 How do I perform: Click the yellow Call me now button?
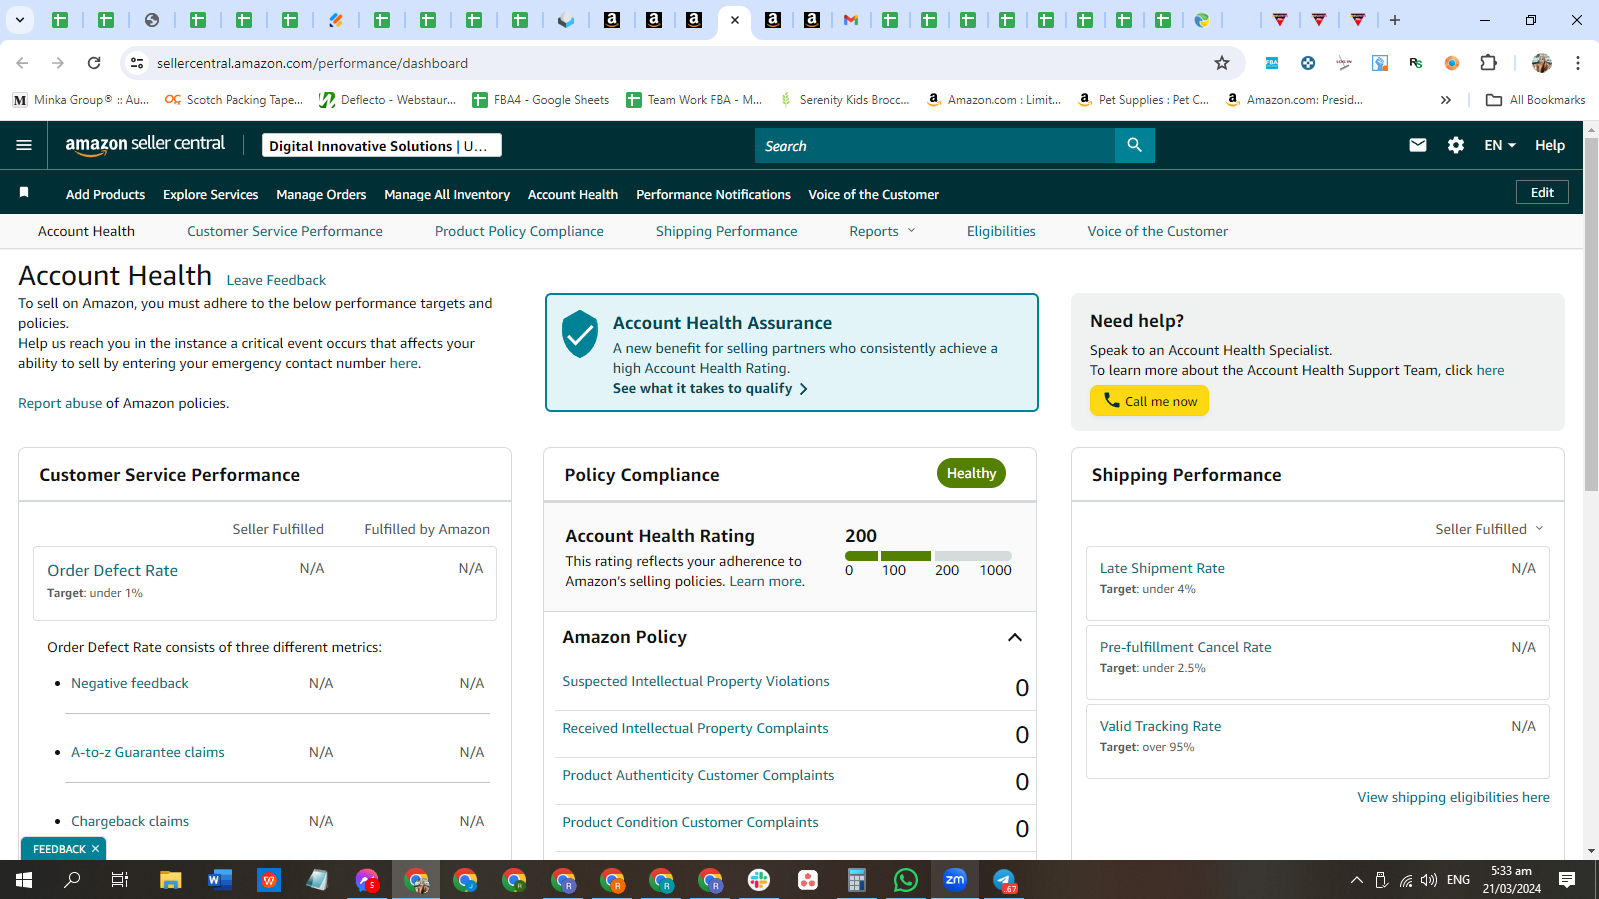(1149, 401)
